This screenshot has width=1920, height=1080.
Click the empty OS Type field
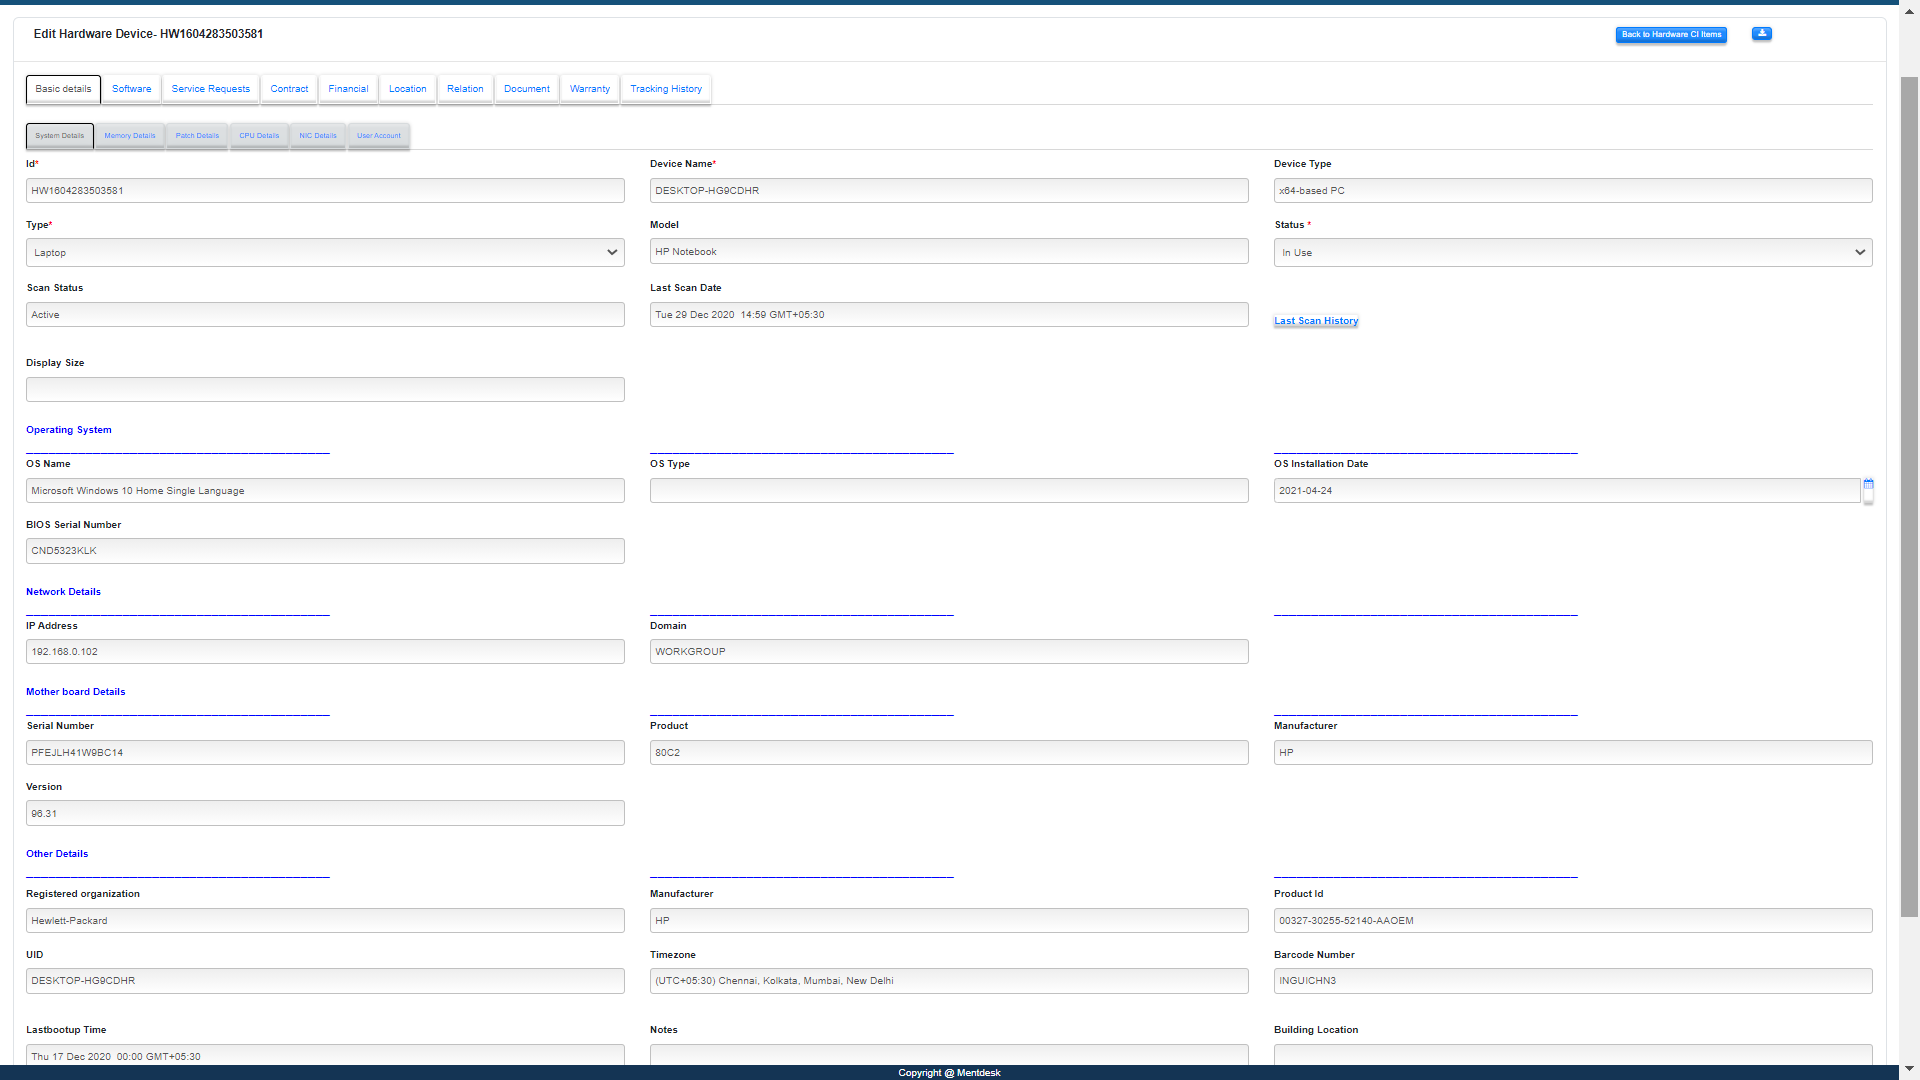click(x=949, y=491)
